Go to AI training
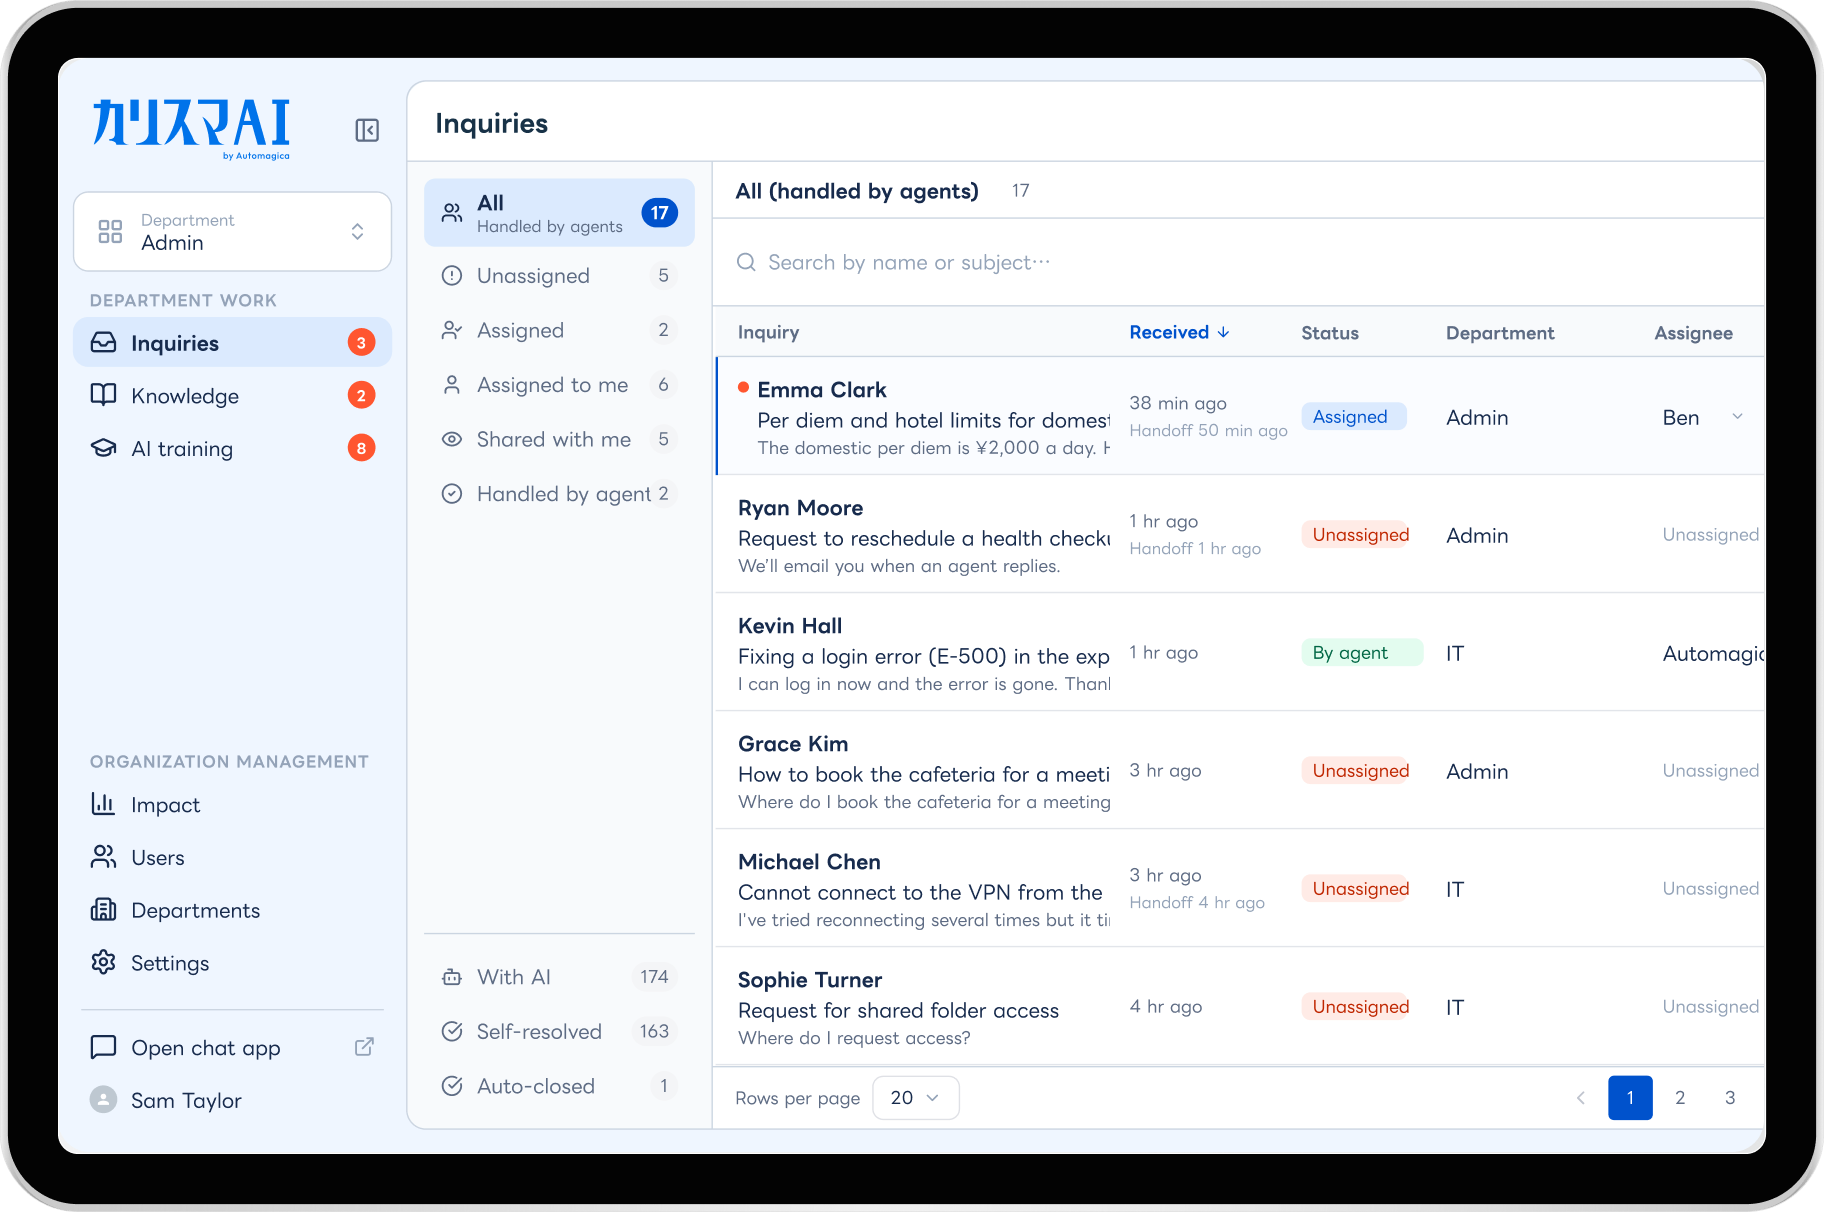The width and height of the screenshot is (1824, 1212). [x=232, y=449]
